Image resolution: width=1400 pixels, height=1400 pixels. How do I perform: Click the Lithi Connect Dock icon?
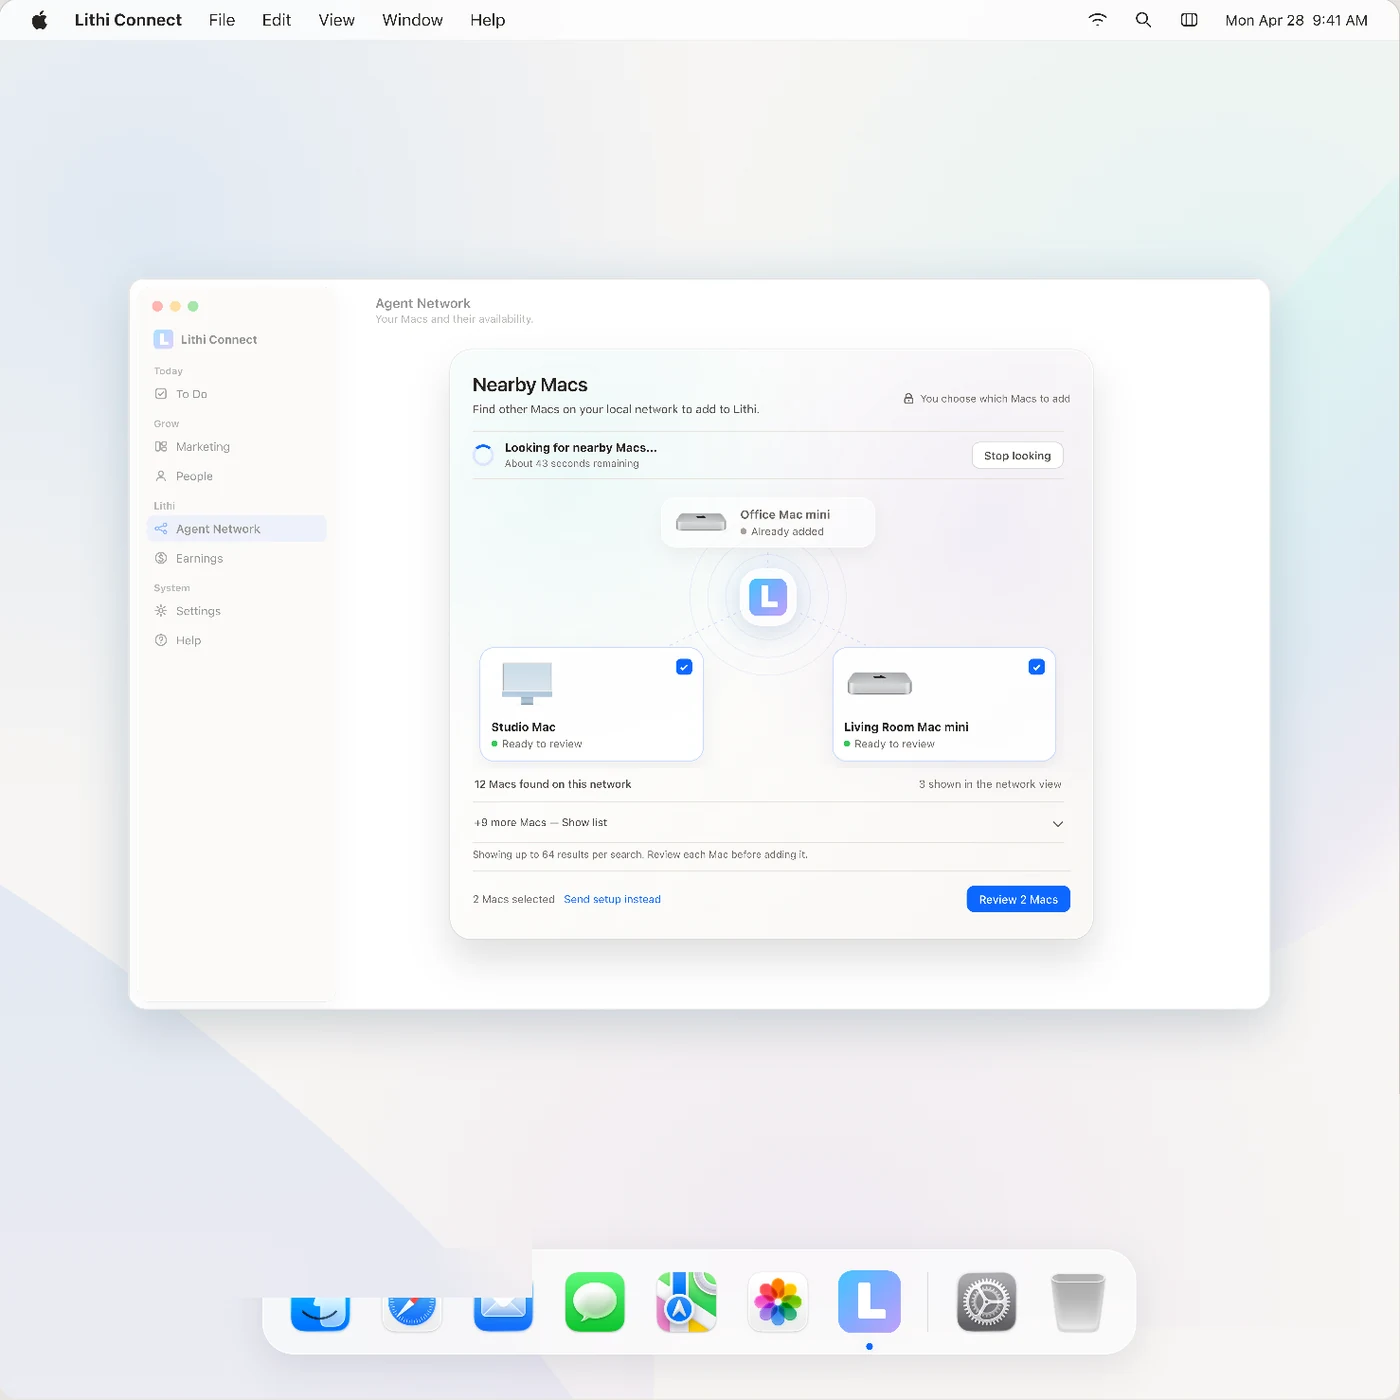(869, 1302)
